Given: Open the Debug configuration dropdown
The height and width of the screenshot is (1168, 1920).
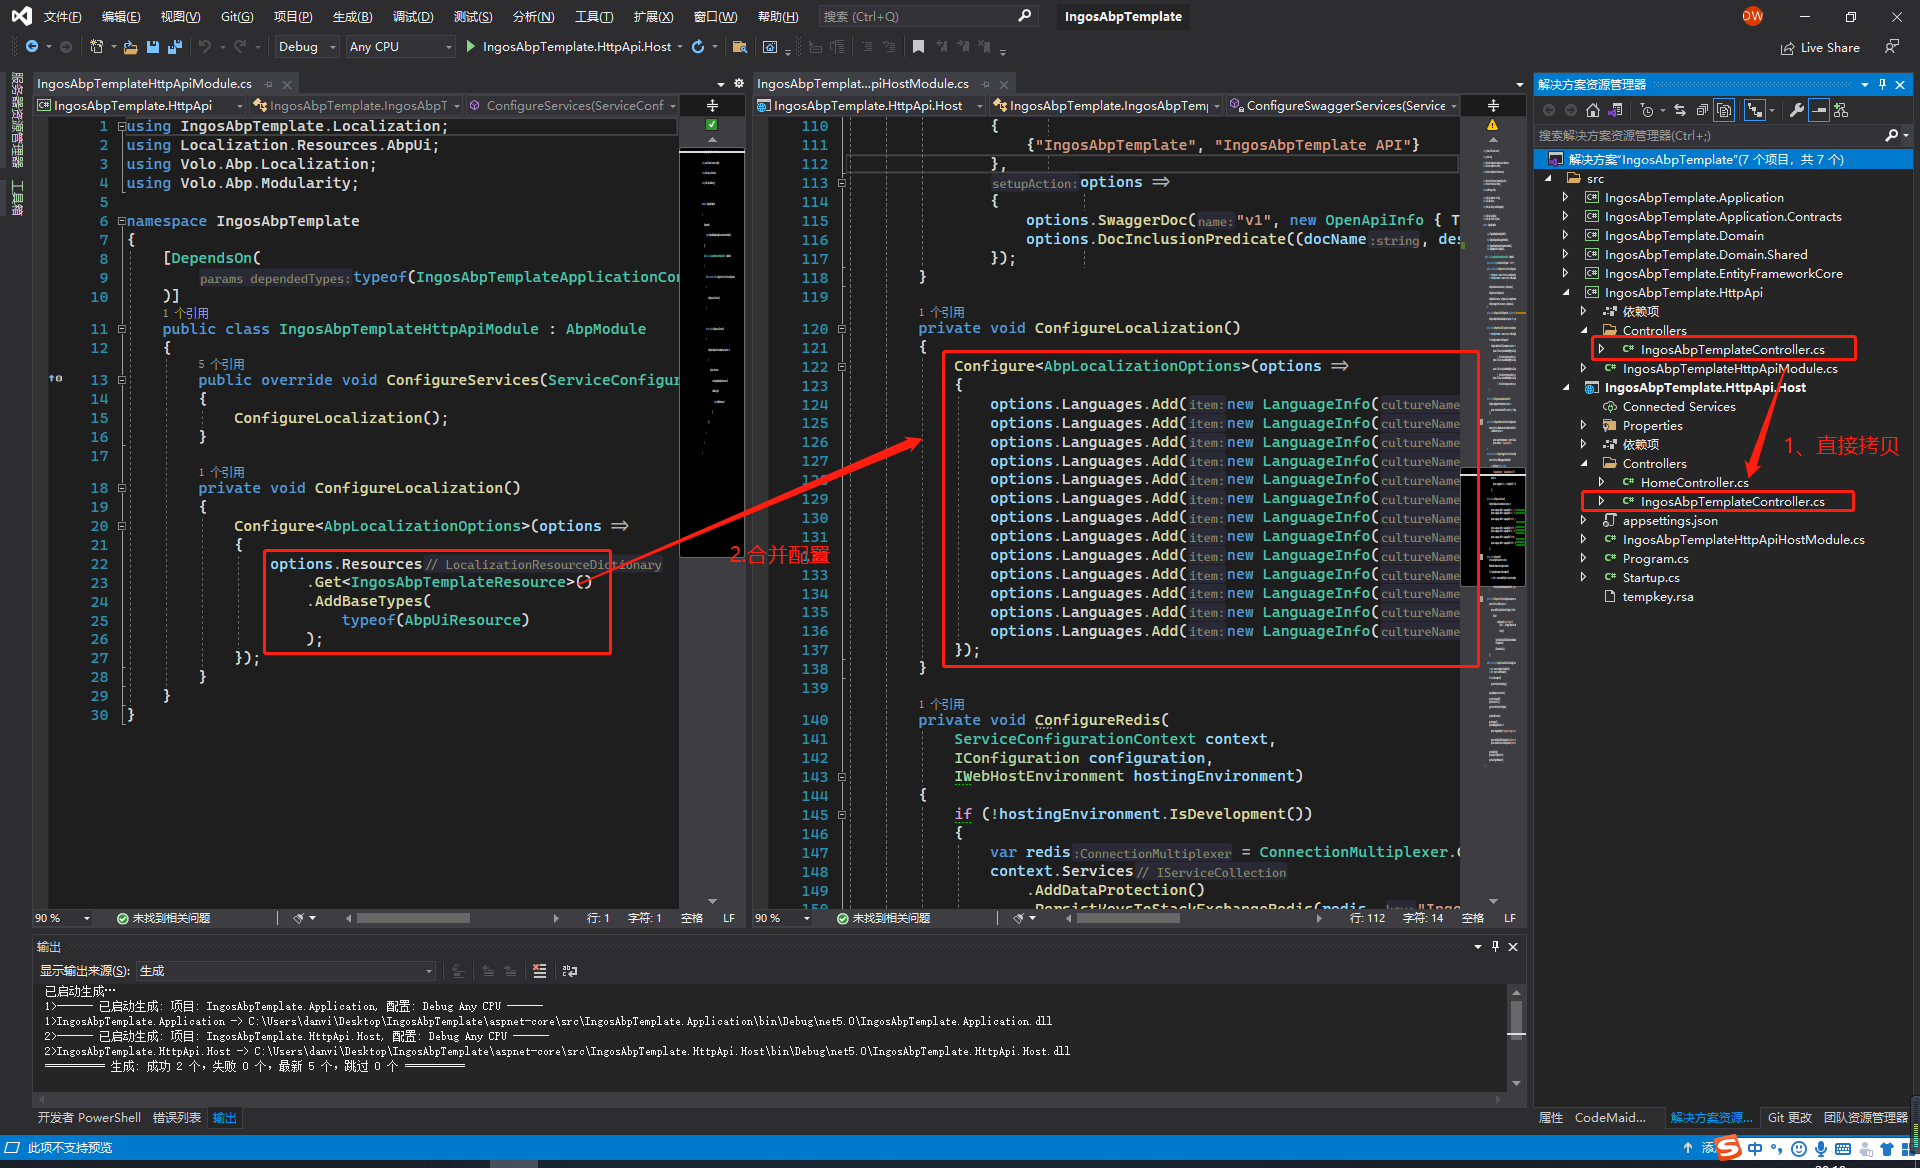Looking at the screenshot, I should pos(307,47).
